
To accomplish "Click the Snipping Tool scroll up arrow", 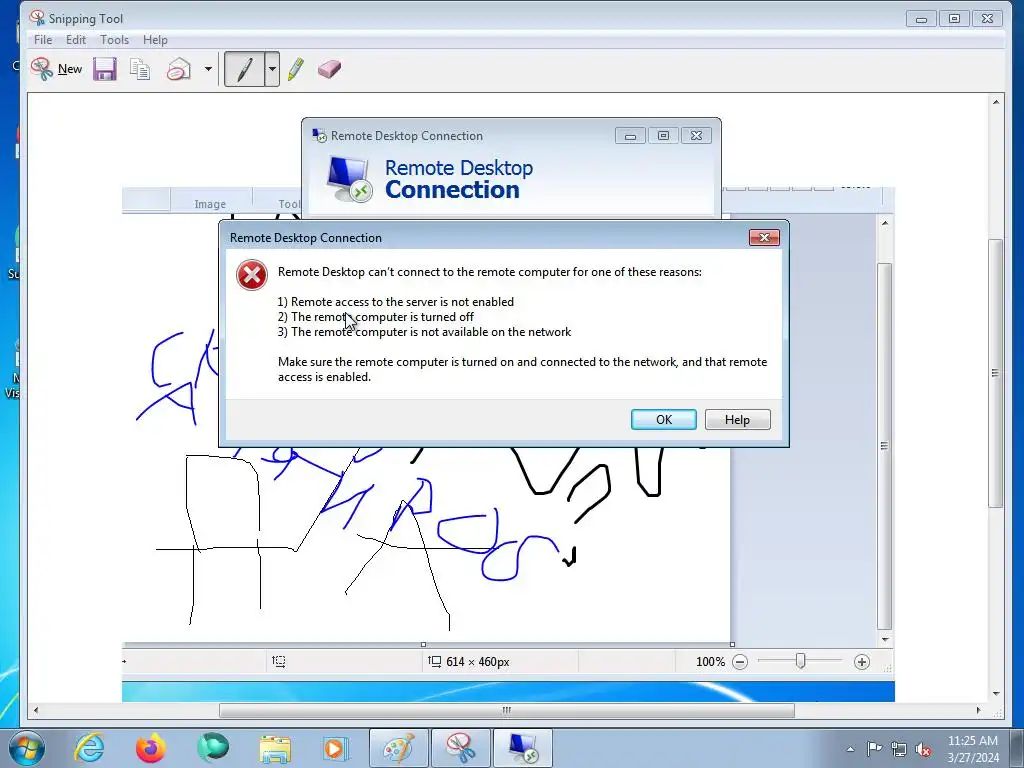I will (x=995, y=102).
